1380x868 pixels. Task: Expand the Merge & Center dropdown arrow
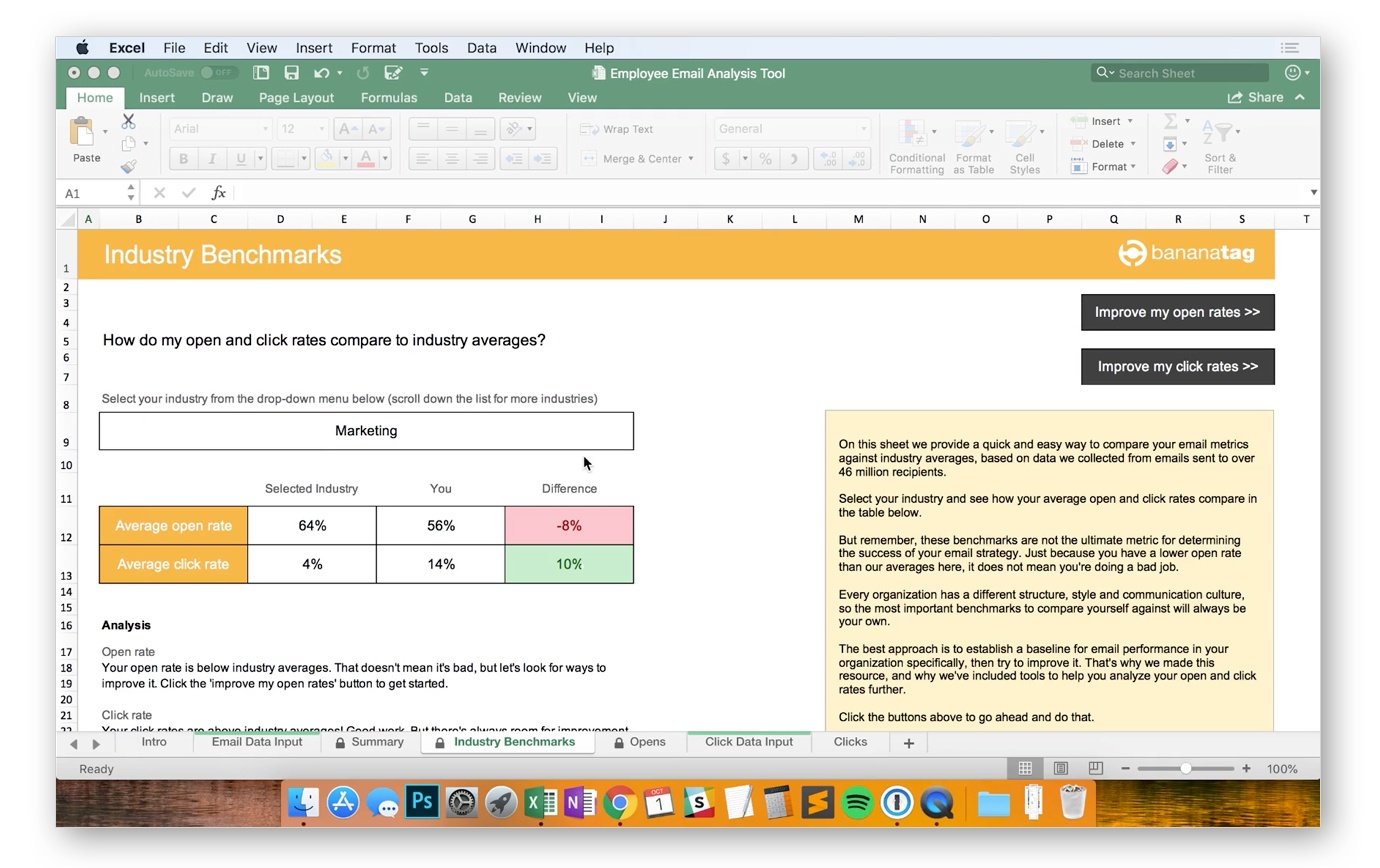(690, 159)
